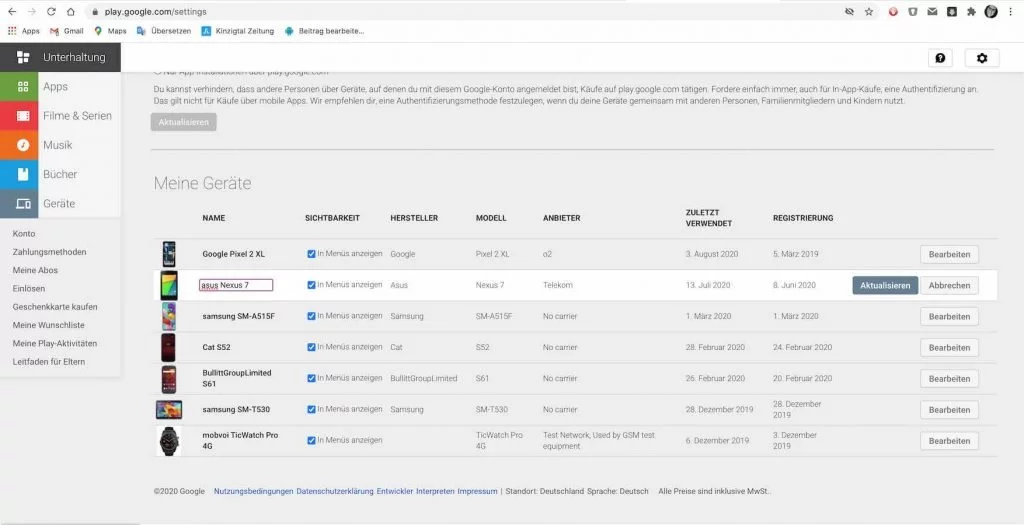
Task: Toggle menu visibility for mobvoi TicWatch Pro
Action: point(311,441)
